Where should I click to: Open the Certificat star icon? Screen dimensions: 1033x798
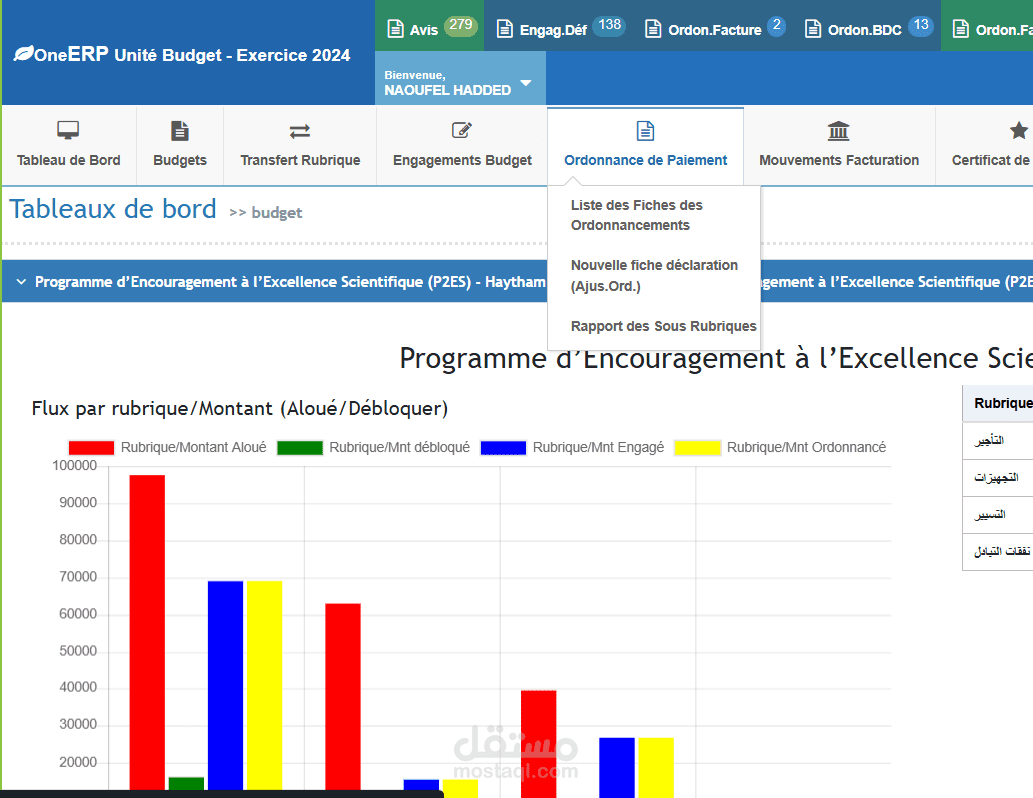pos(1018,129)
